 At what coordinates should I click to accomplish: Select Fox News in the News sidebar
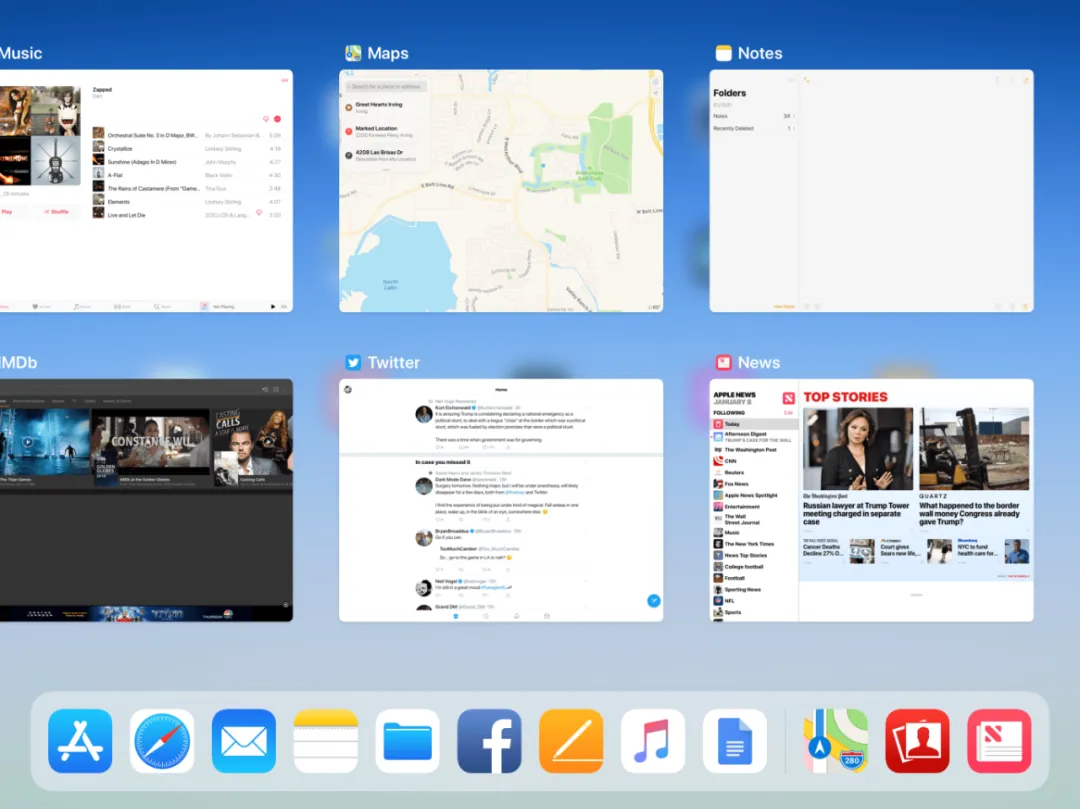click(x=754, y=484)
